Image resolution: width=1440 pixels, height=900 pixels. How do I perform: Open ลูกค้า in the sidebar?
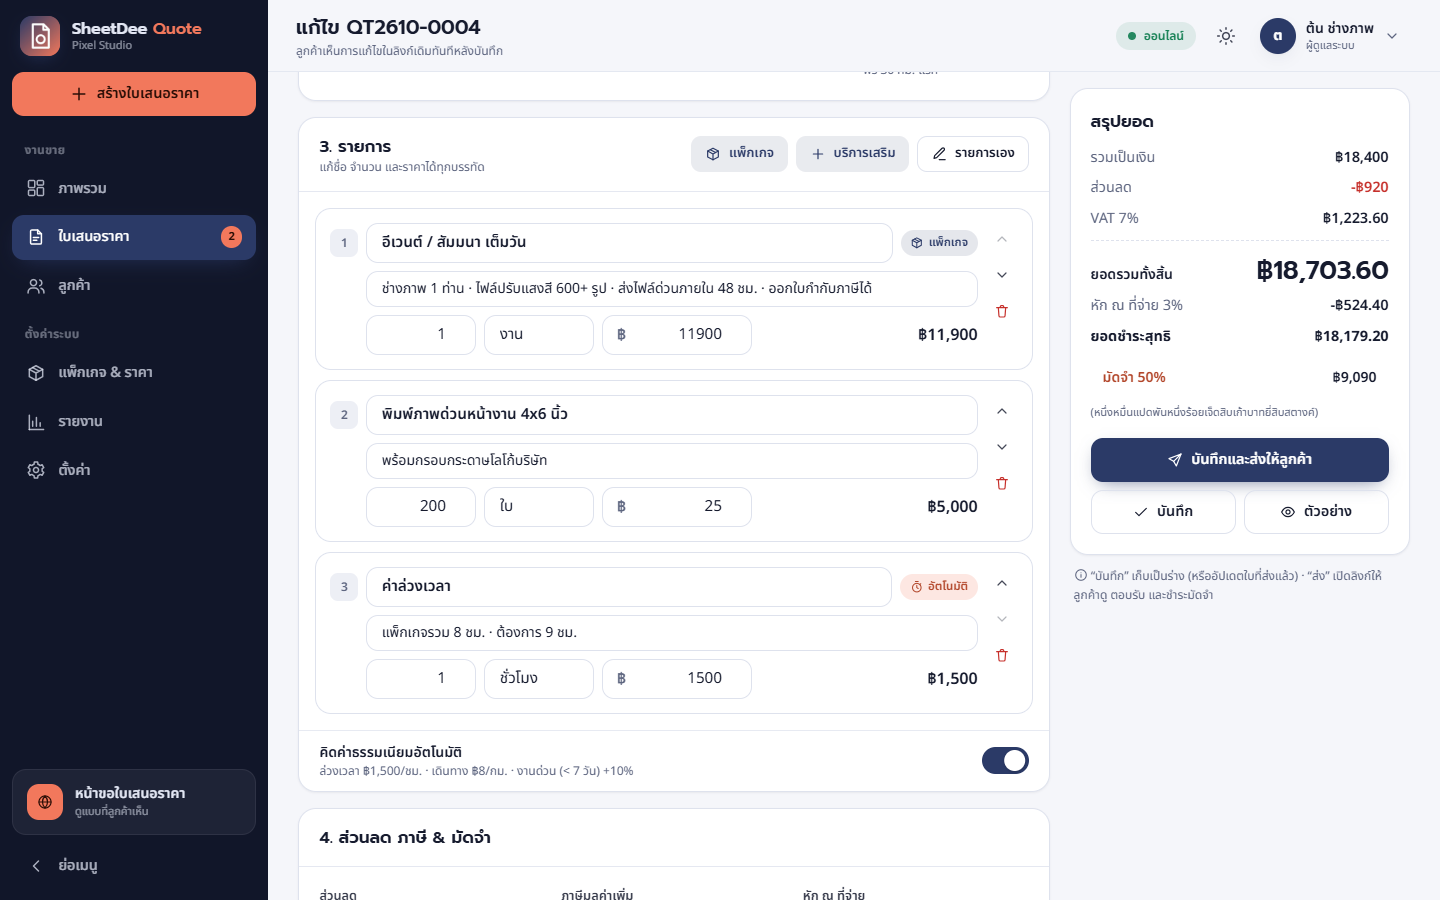[x=134, y=286]
